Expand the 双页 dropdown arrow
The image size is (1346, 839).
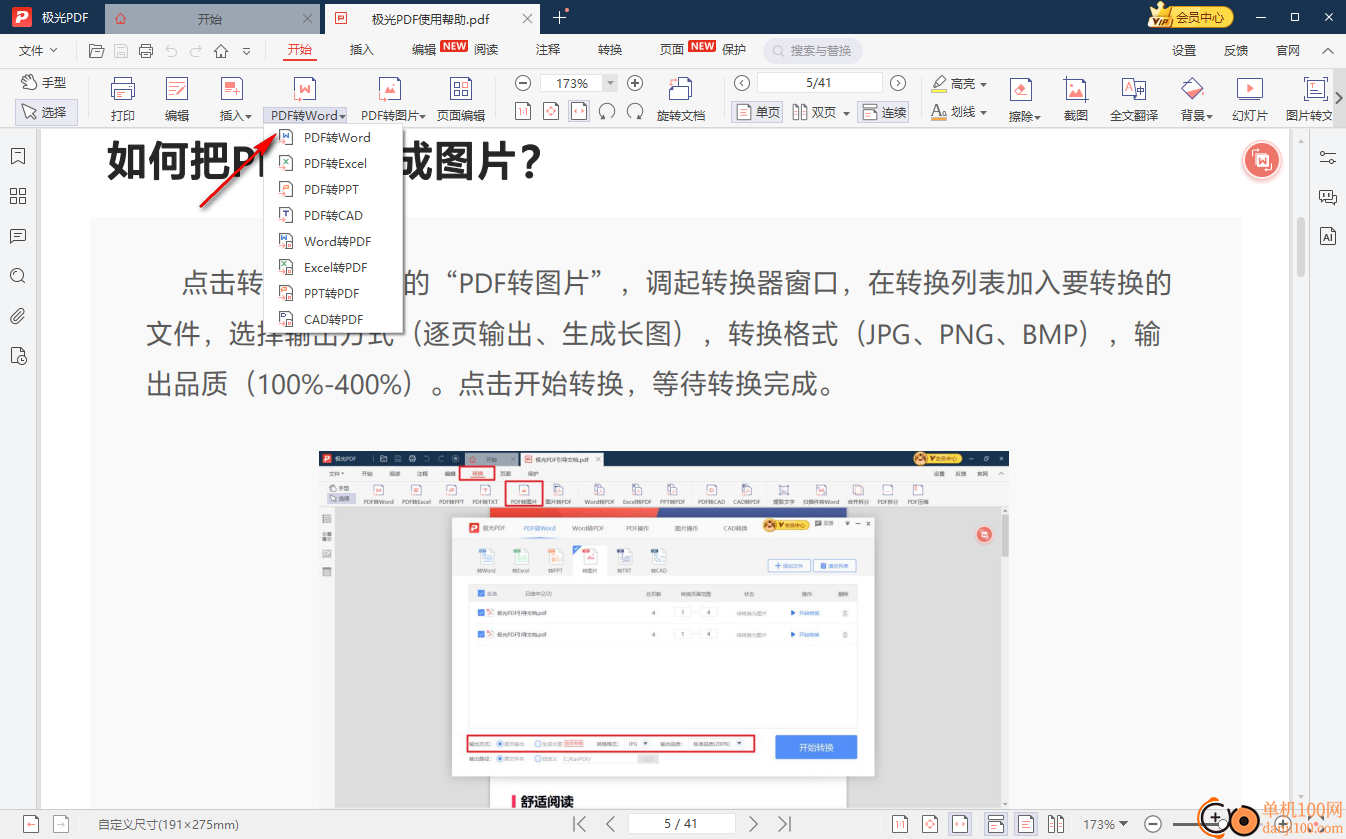click(x=846, y=113)
